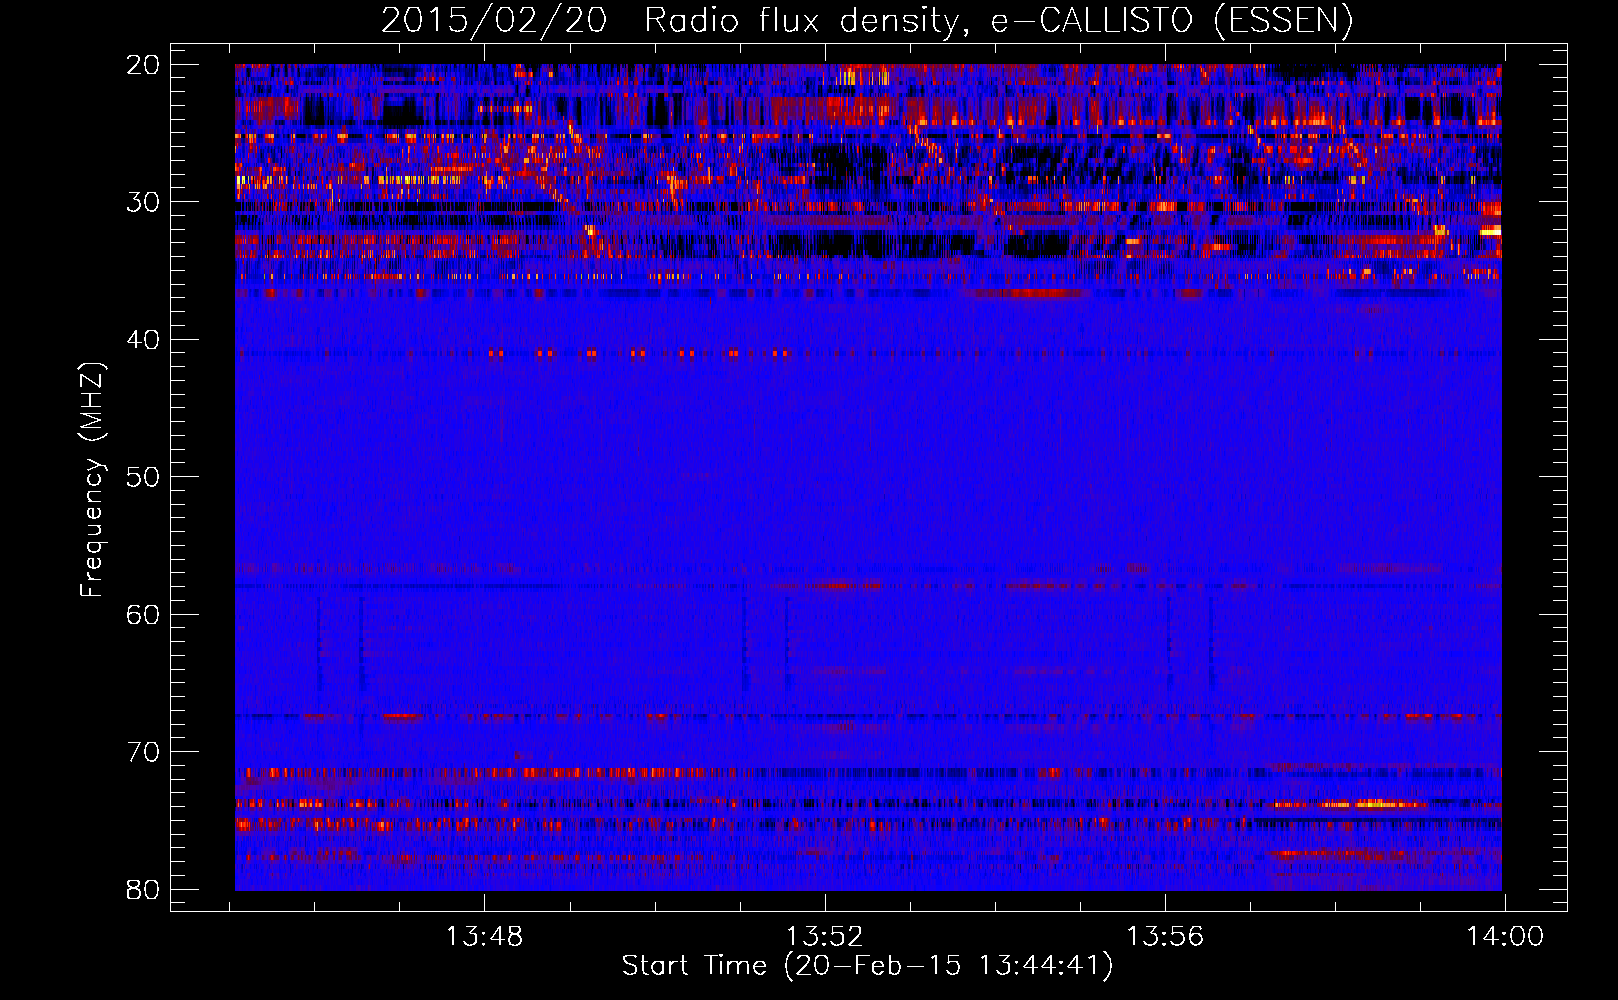Click the 60 MHz frequency tick label
This screenshot has width=1618, height=1000.
[143, 615]
